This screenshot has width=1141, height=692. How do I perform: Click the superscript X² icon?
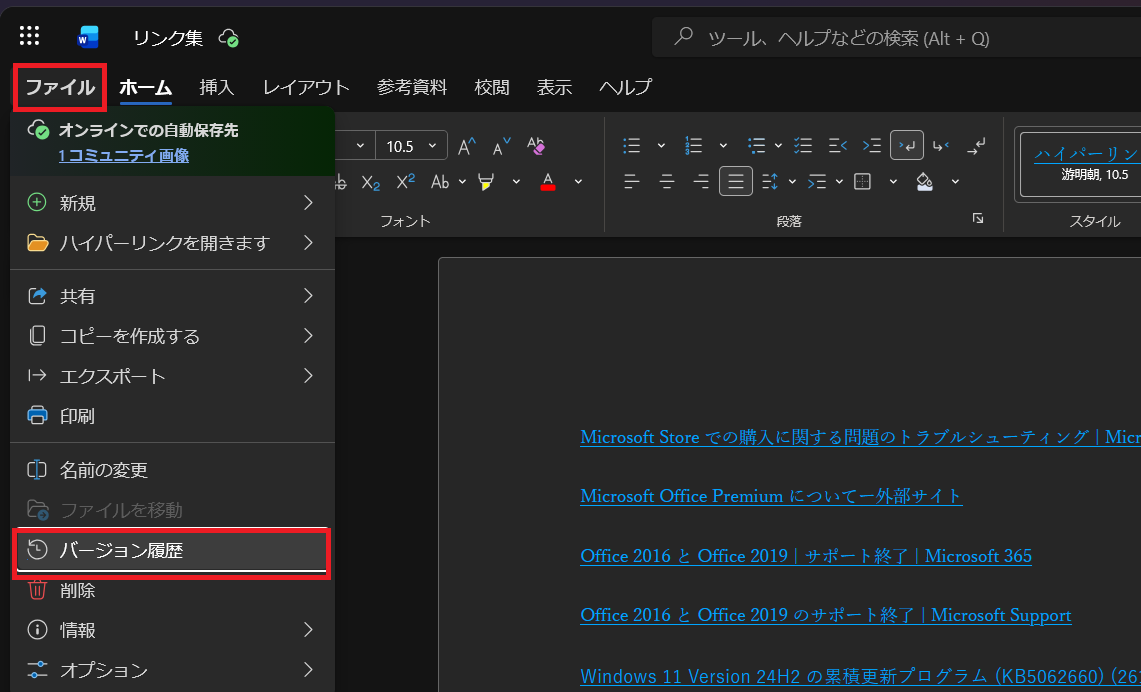tap(405, 181)
